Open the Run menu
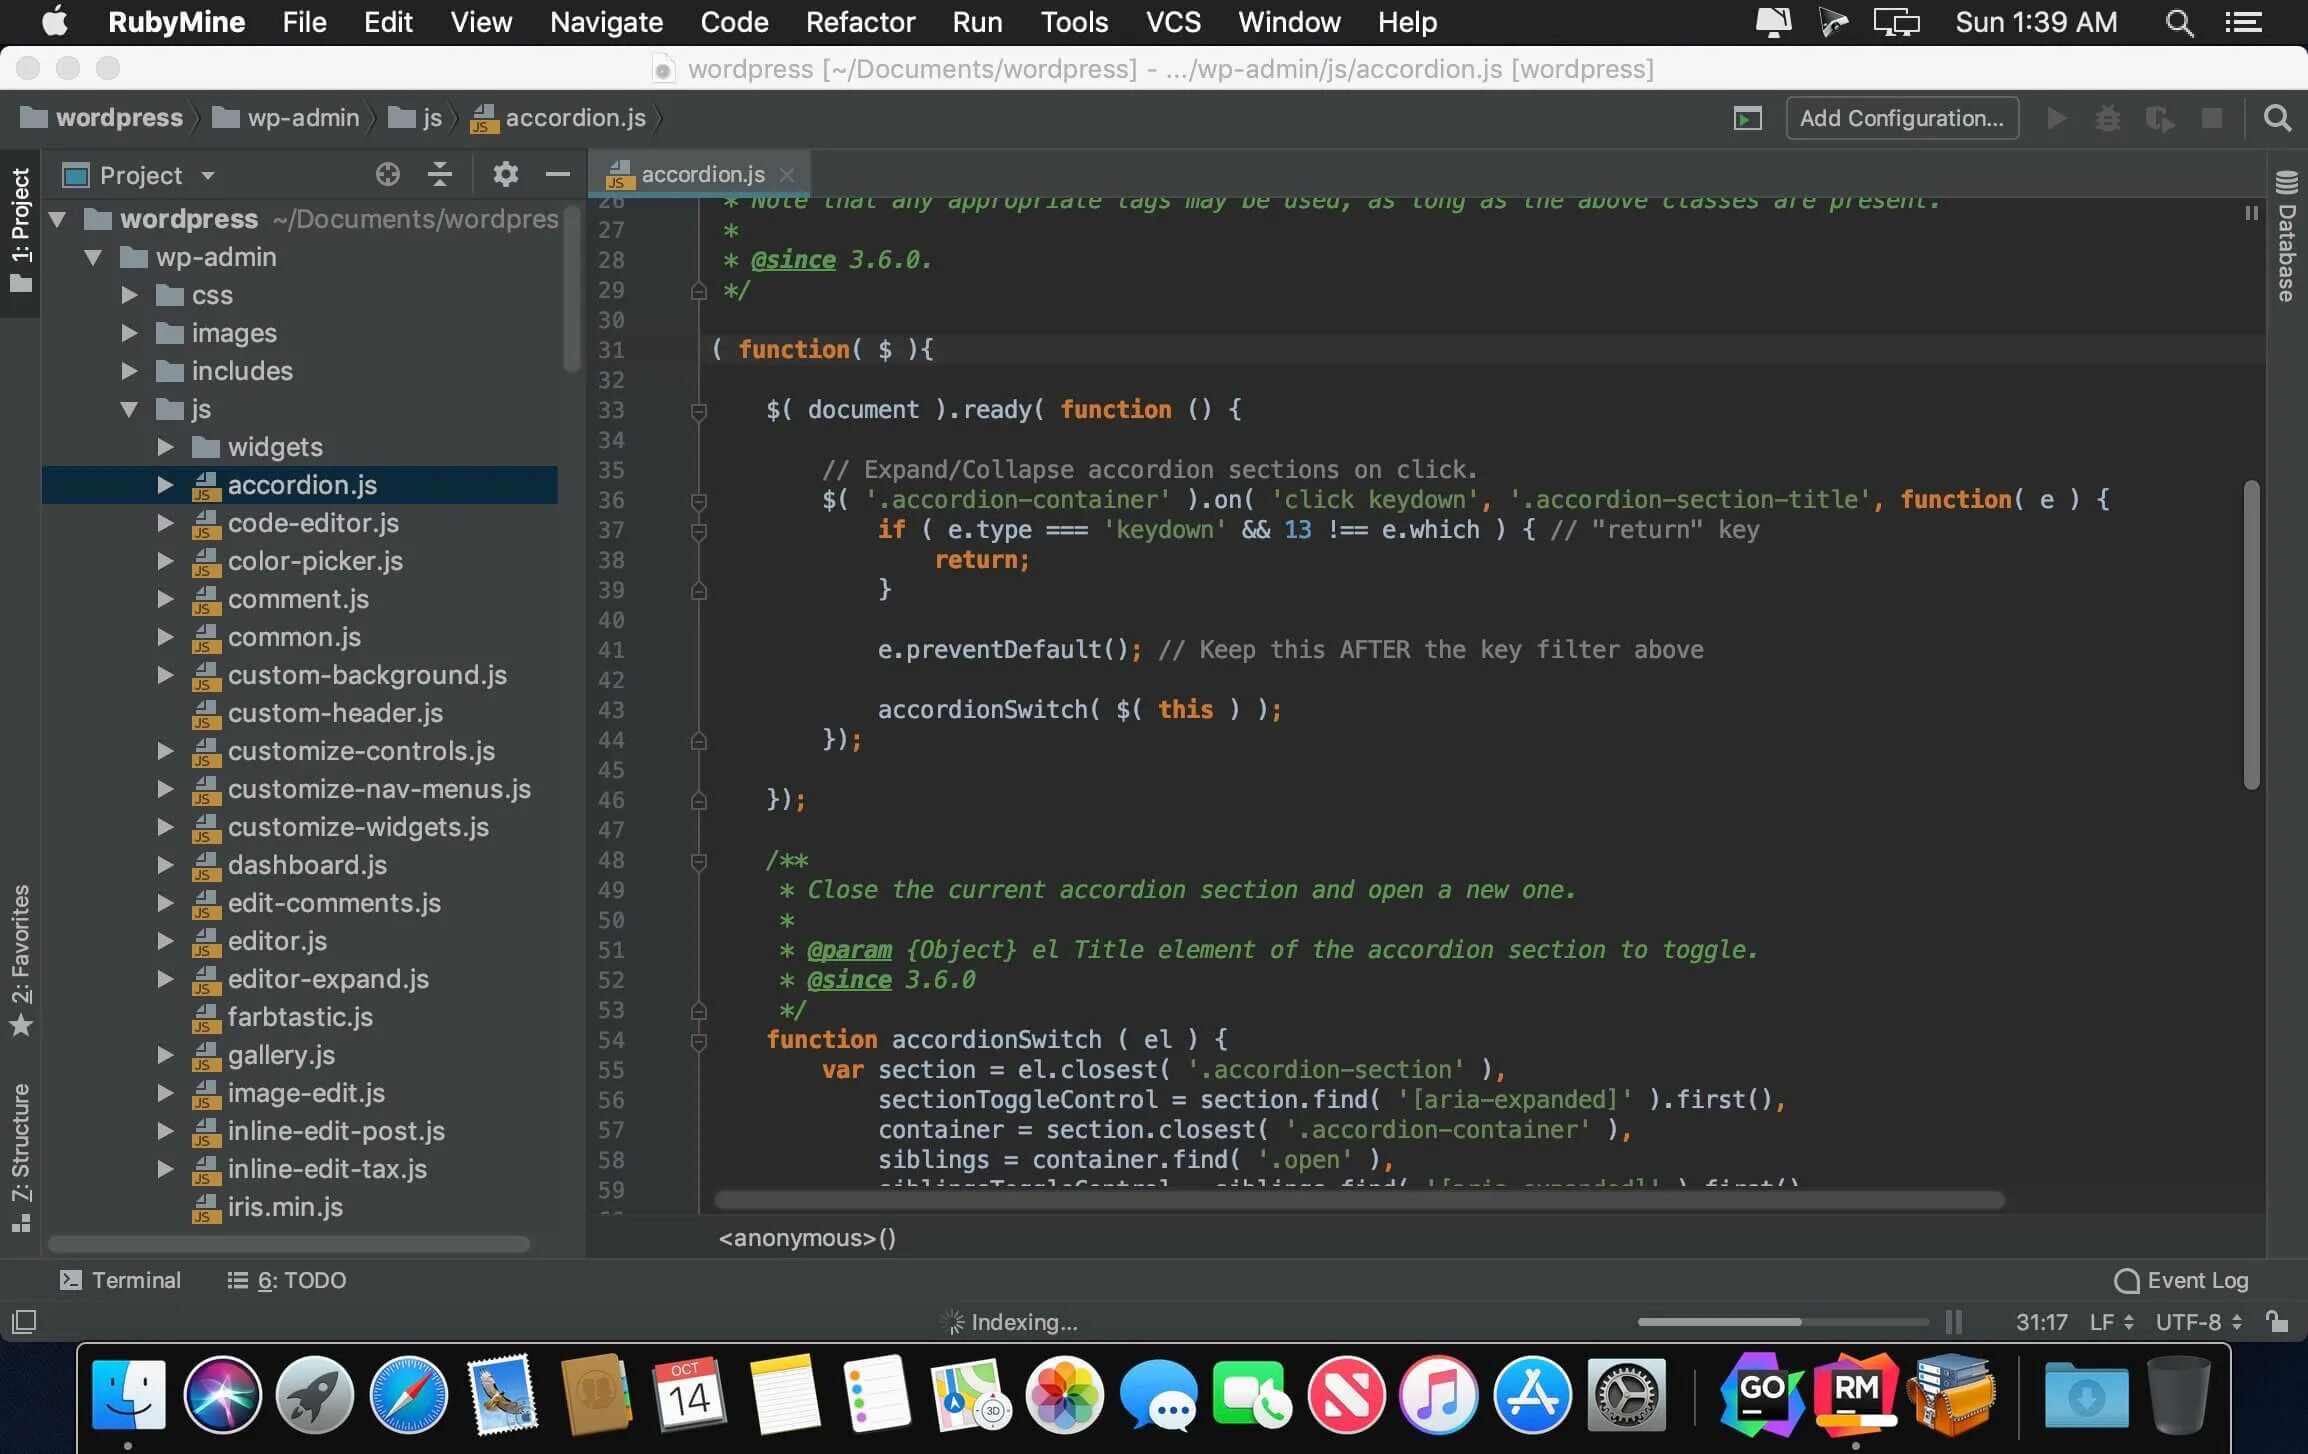 [x=975, y=22]
